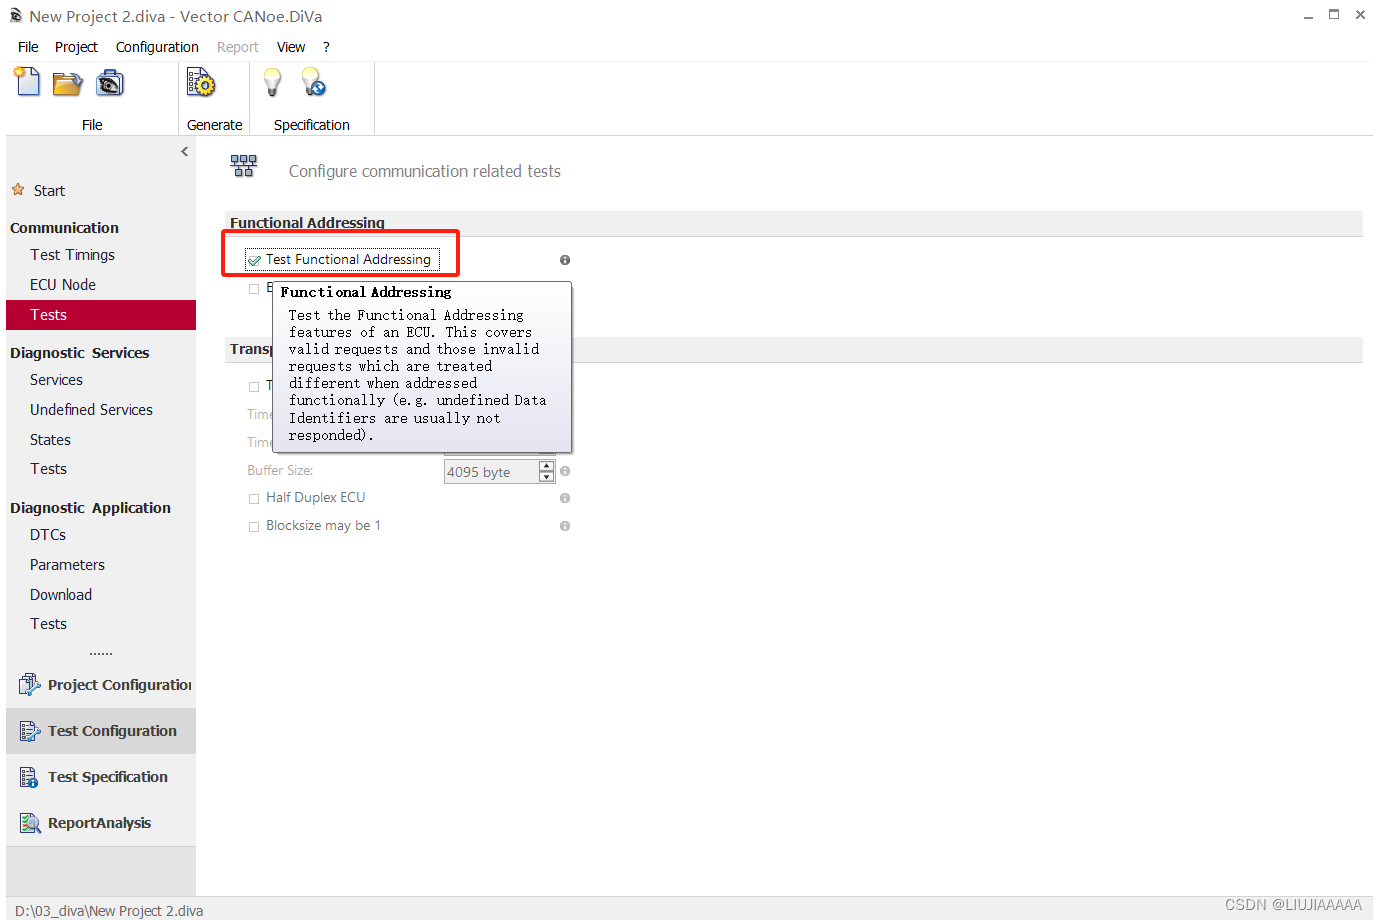The height and width of the screenshot is (920, 1377).
Task: Open the Report menu
Action: point(238,47)
